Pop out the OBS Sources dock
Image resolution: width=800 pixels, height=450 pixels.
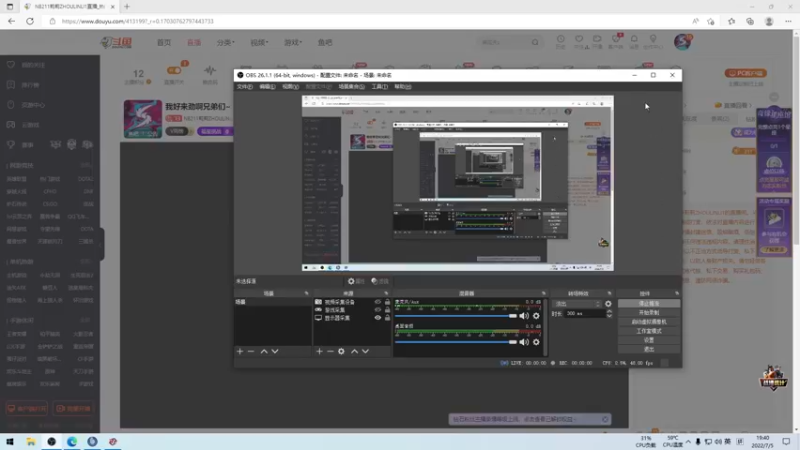click(x=386, y=293)
